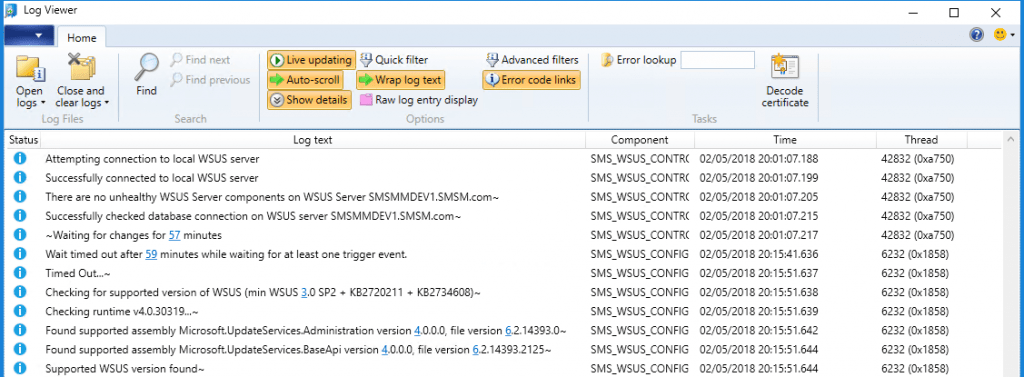Screen dimensions: 1024x377
Task: Click the Close and clear logs icon
Action: coord(82,67)
